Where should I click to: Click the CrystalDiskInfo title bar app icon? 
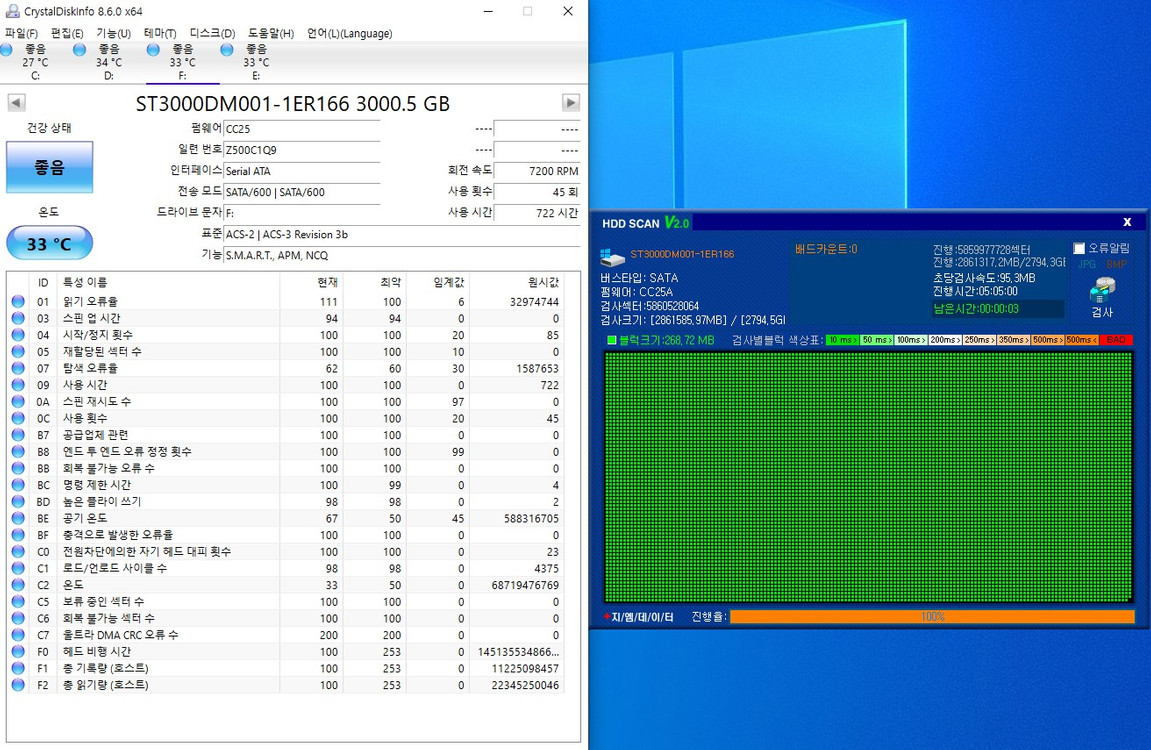tap(12, 12)
